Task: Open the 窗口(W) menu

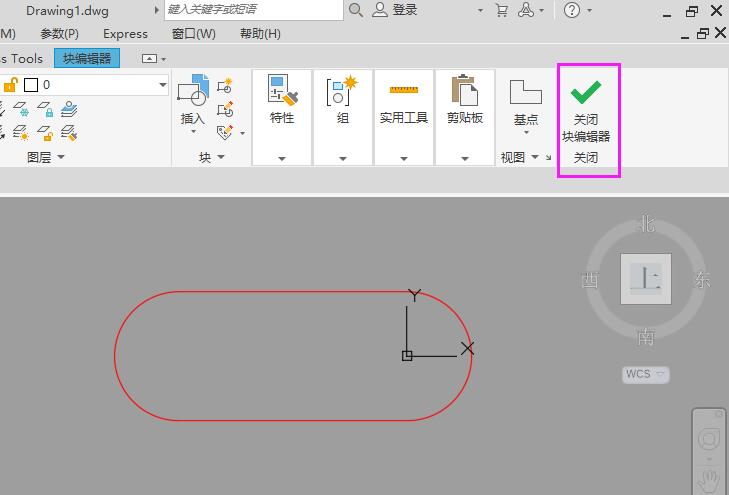Action: (194, 34)
